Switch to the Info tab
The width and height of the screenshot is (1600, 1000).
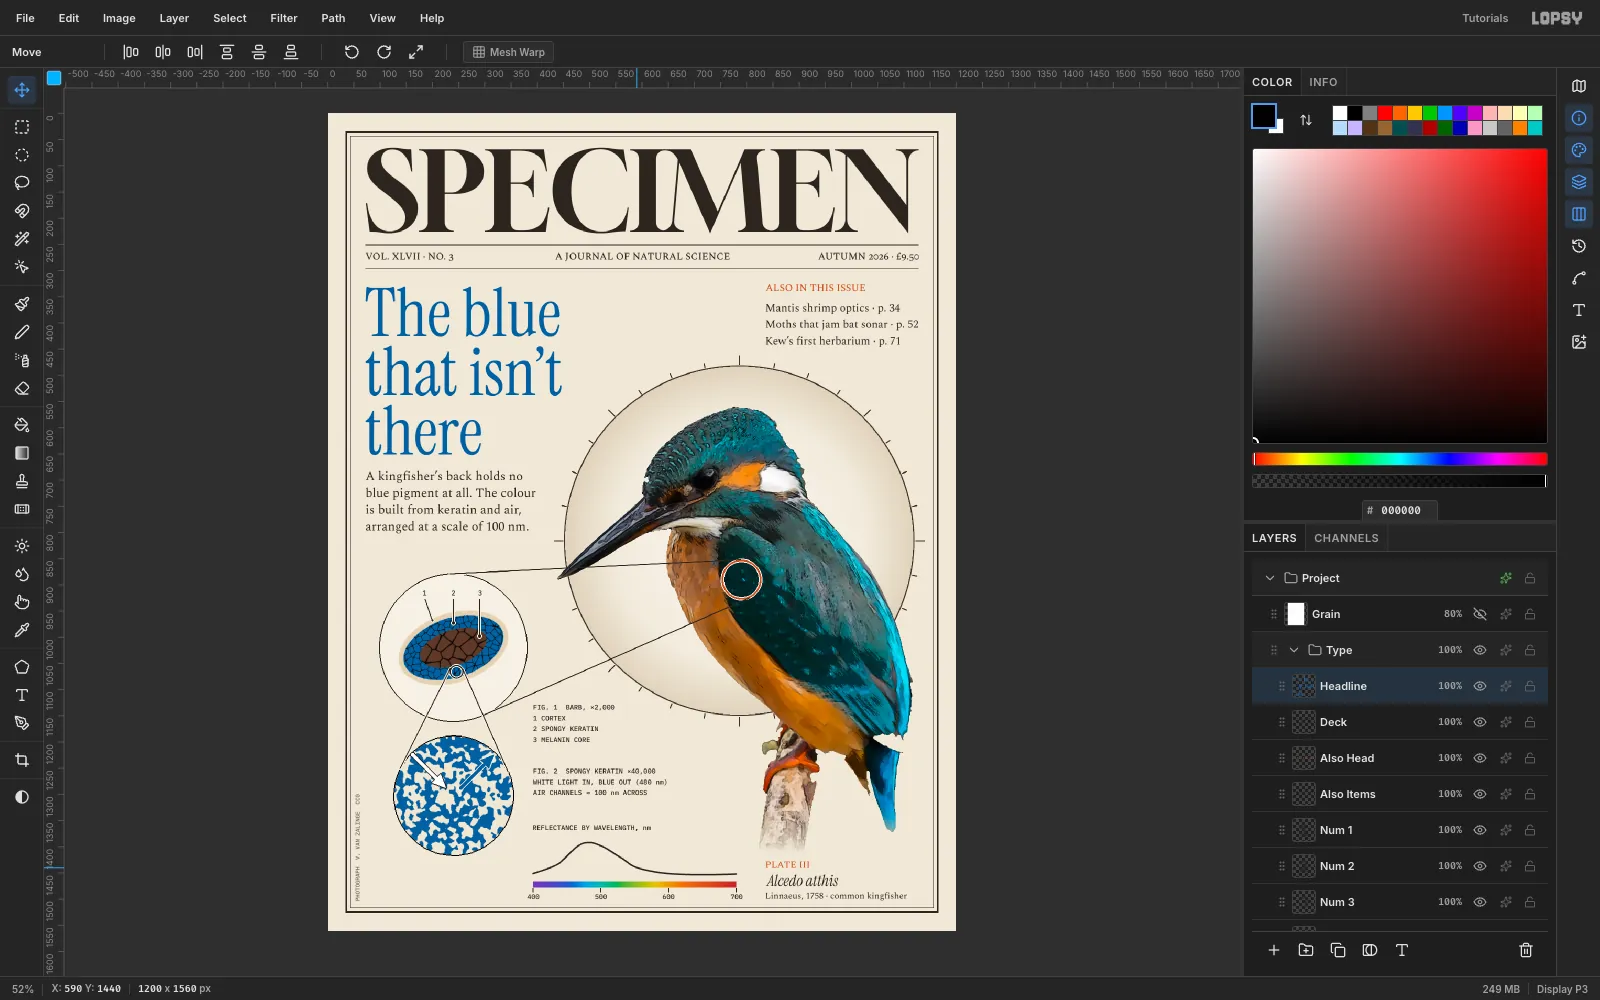[1323, 82]
